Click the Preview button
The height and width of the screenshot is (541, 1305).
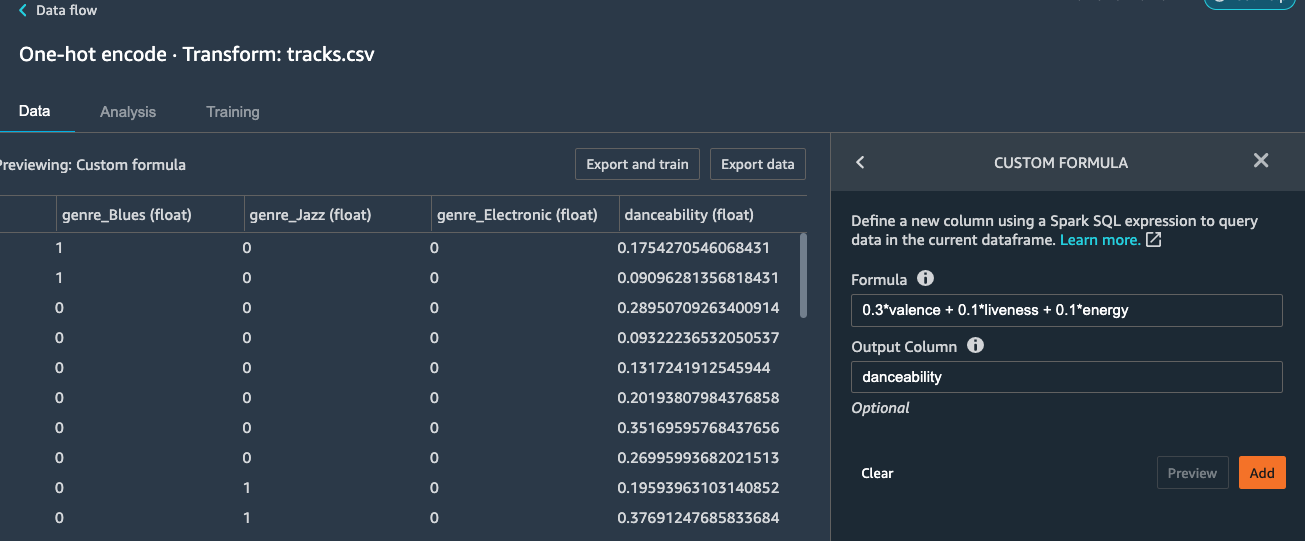(1192, 473)
